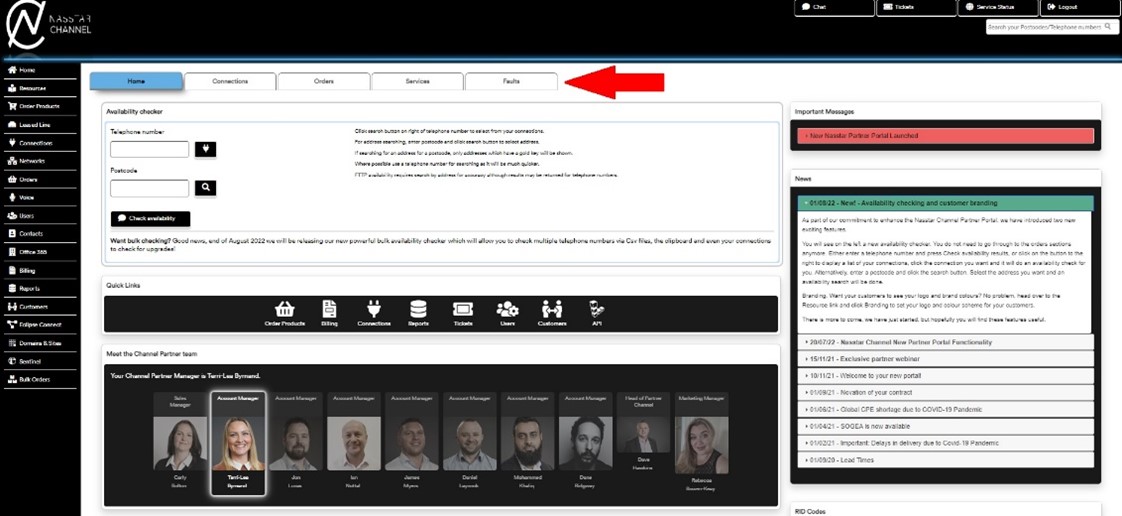Switch to the Orders tab
Viewport: 1122px width, 516px height.
(x=323, y=82)
